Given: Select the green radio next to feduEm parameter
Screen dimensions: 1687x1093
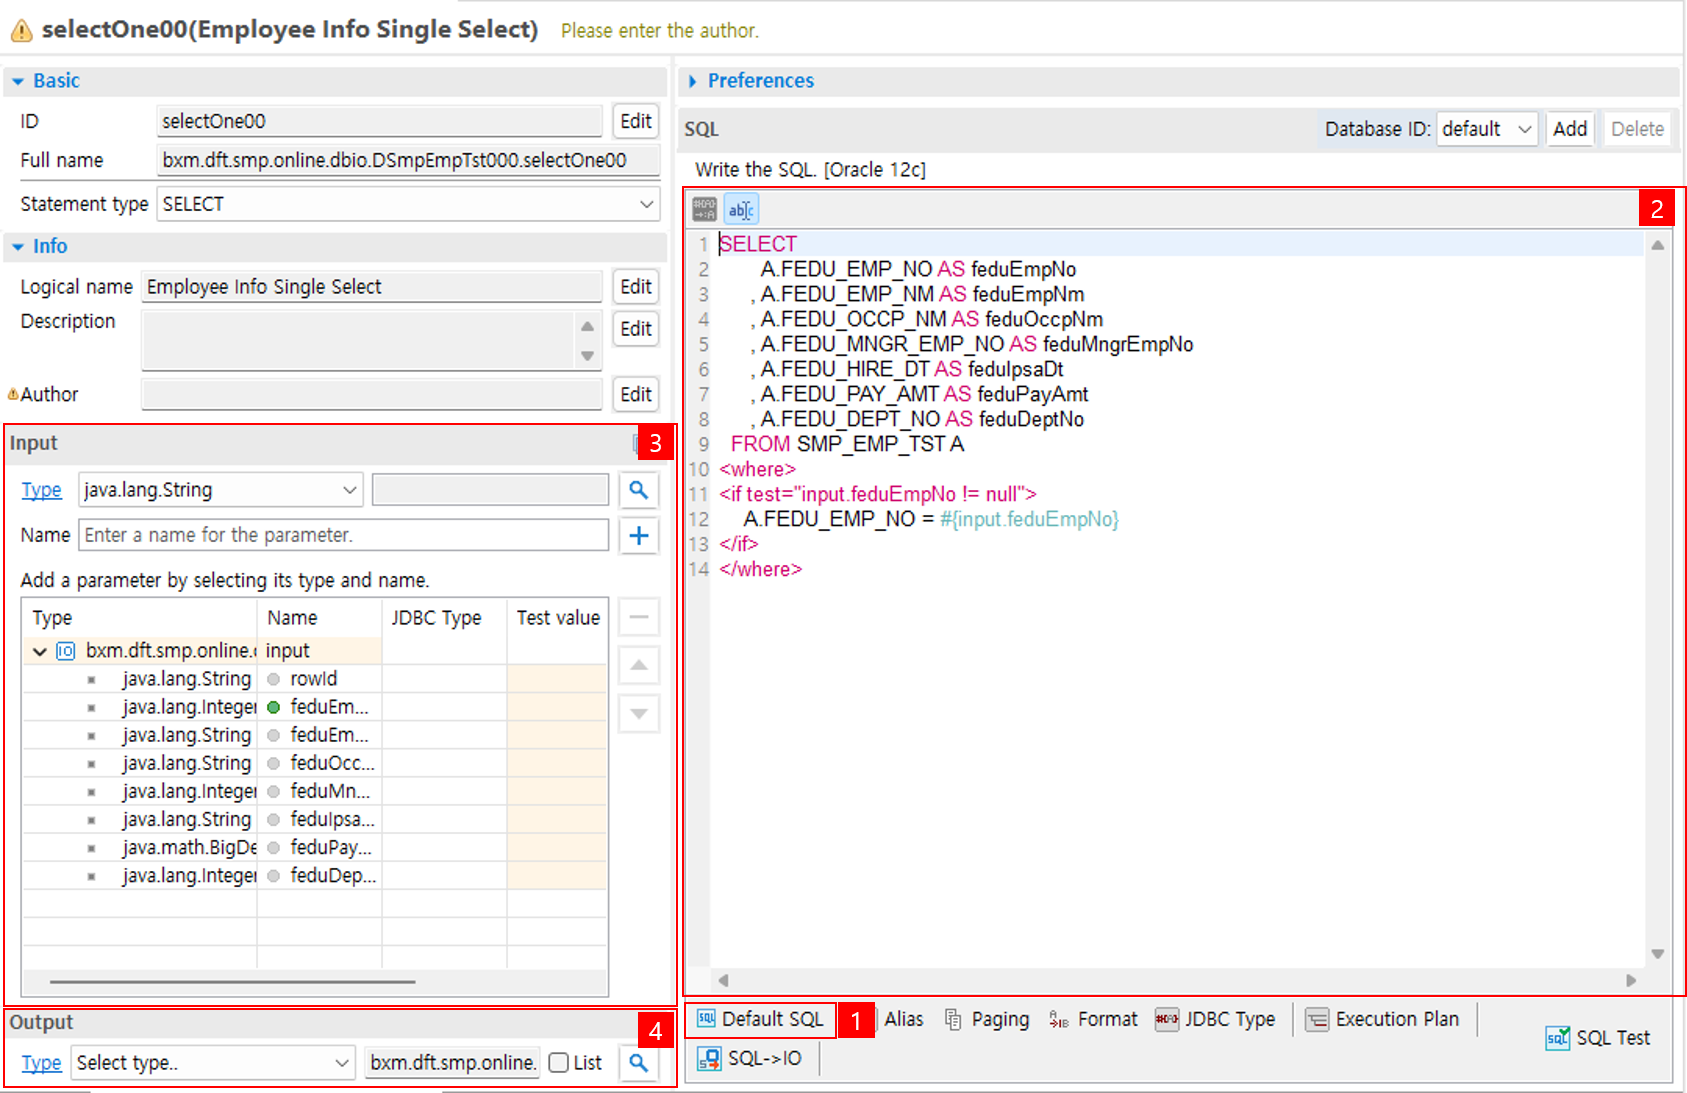Looking at the screenshot, I should (273, 706).
